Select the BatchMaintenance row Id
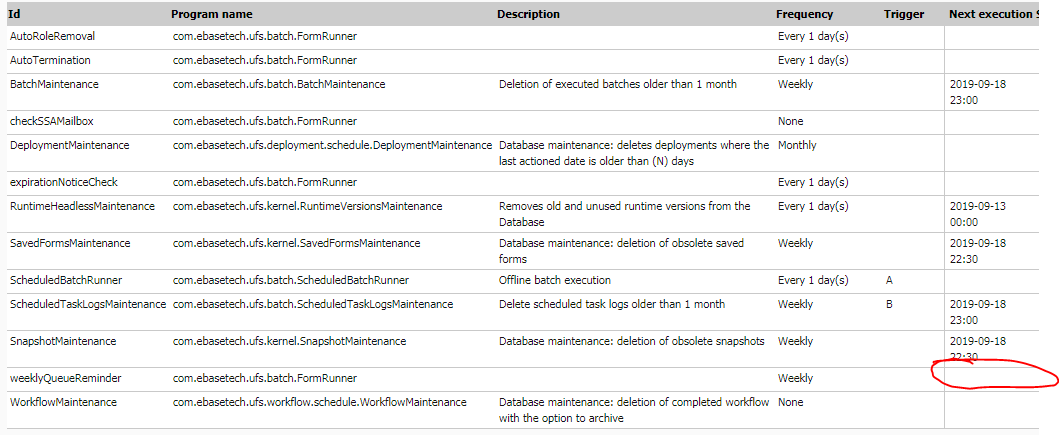1059x435 pixels. click(x=54, y=84)
